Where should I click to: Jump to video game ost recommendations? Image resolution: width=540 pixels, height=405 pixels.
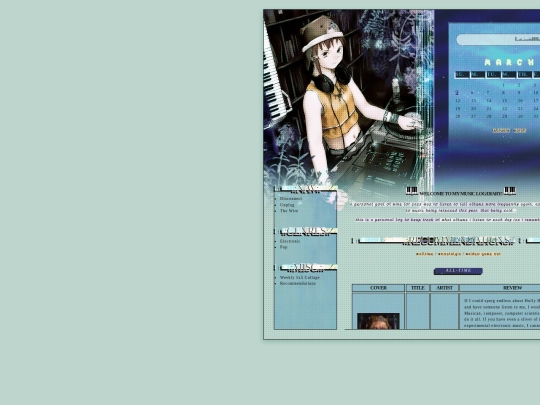483,254
